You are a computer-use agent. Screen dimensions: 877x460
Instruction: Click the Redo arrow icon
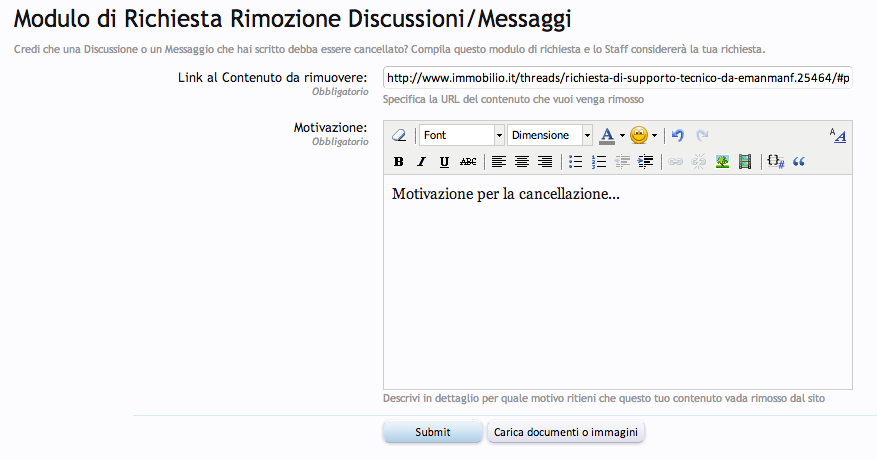[702, 135]
